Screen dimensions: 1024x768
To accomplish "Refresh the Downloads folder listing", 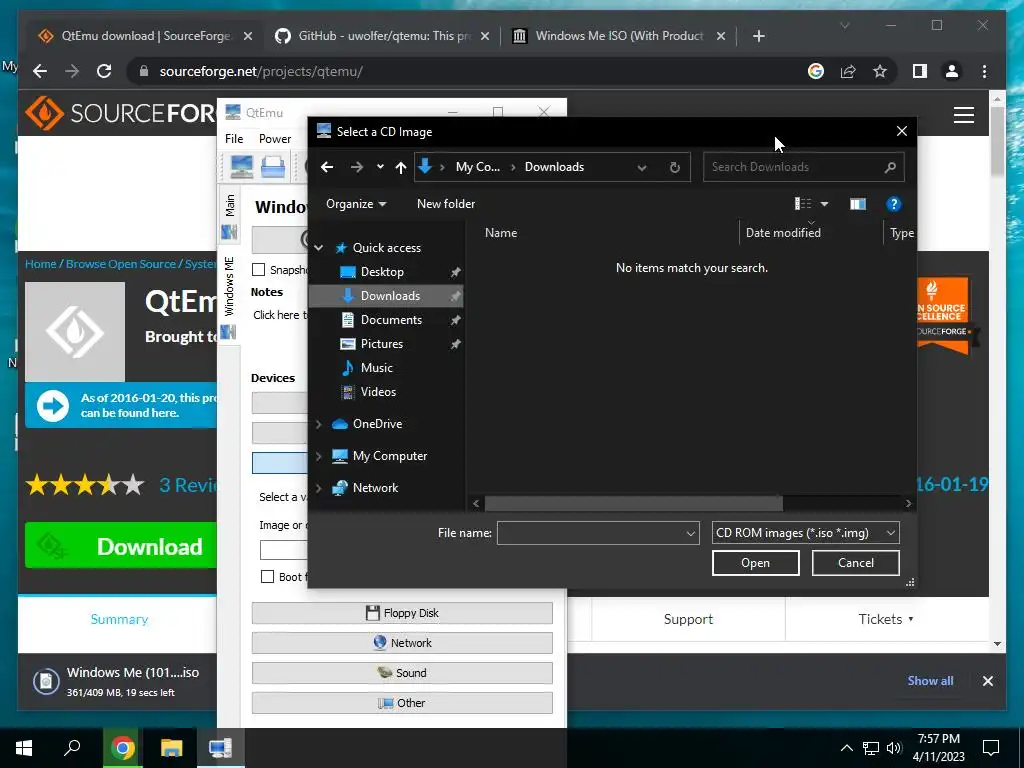I will [x=675, y=167].
